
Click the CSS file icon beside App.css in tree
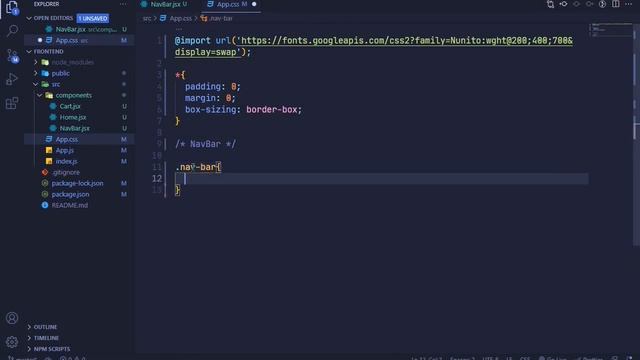point(49,139)
